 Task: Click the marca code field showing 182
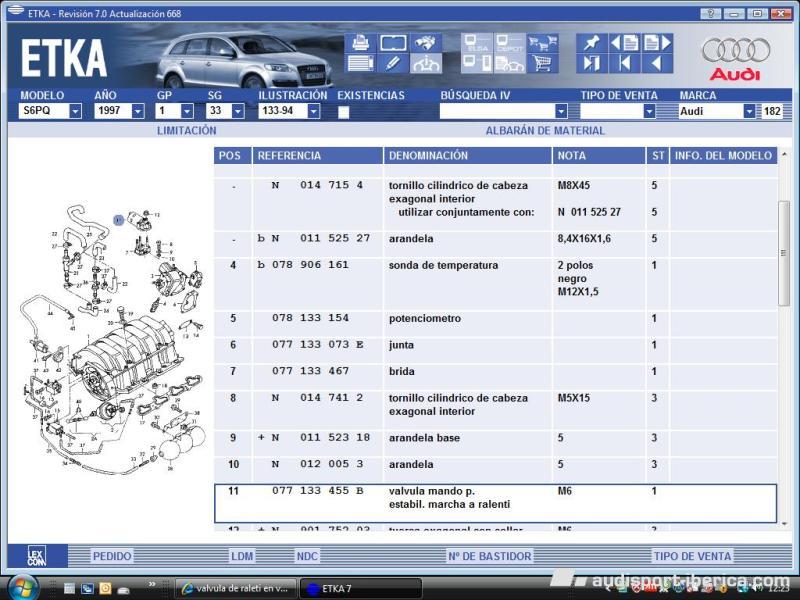coord(771,111)
